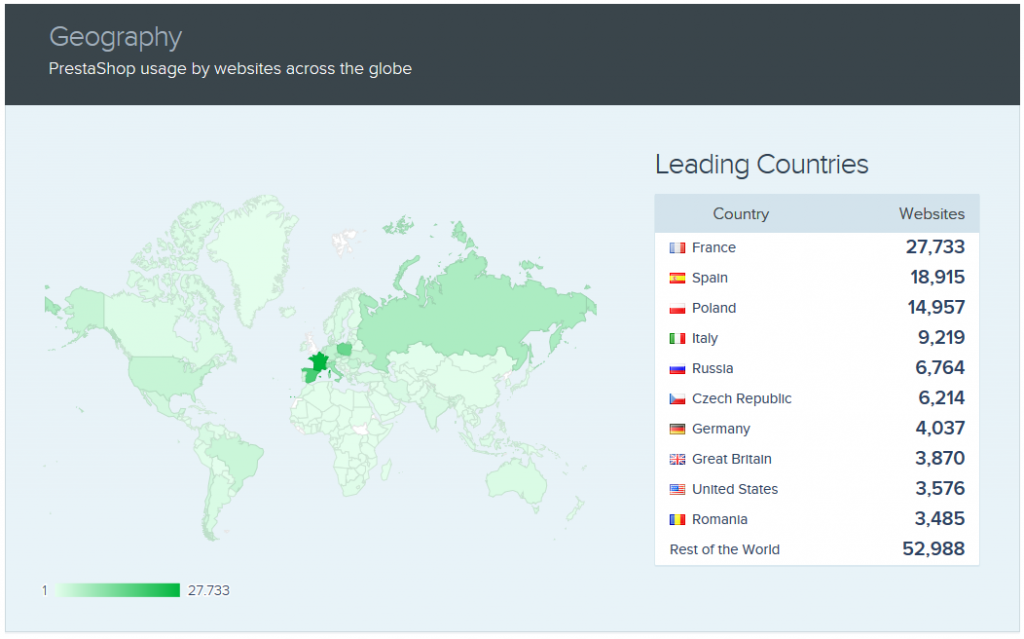Click the Germany flag icon
1024x639 pixels.
(677, 429)
